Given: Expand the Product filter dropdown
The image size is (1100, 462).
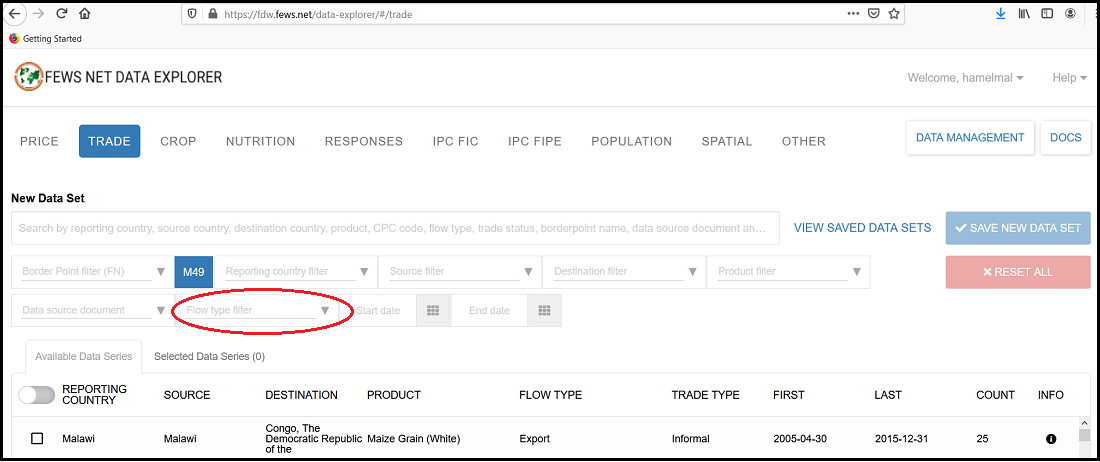Looking at the screenshot, I should pos(857,272).
